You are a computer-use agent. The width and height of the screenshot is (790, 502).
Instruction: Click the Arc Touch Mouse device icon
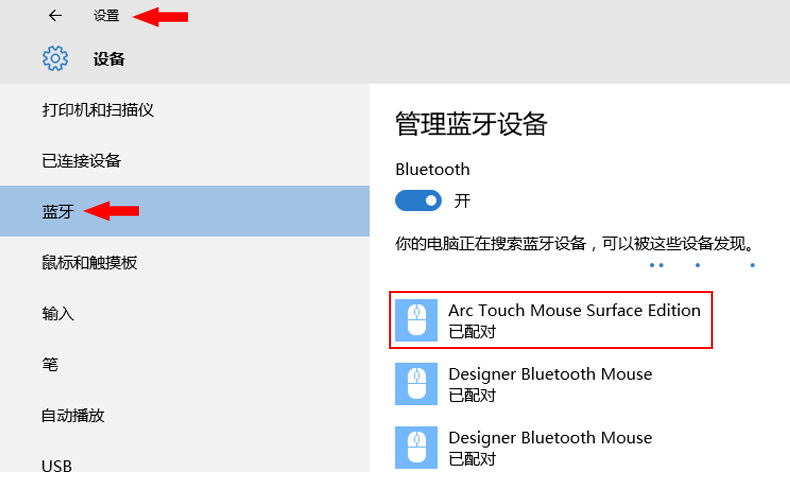click(416, 320)
